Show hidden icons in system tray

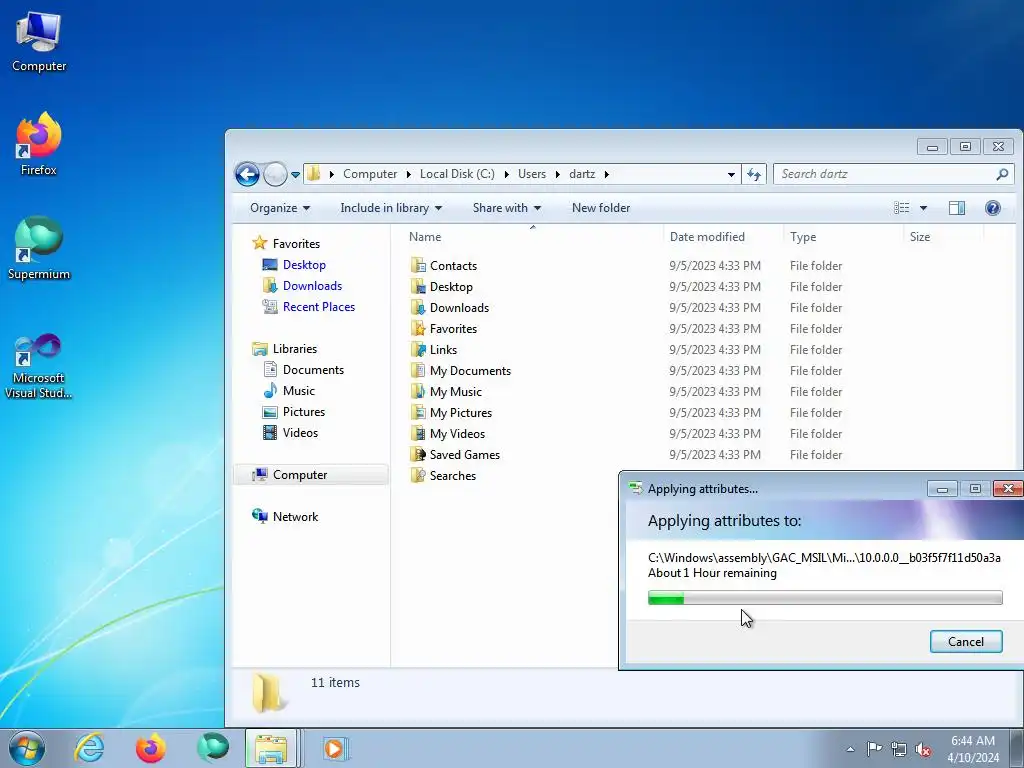click(x=850, y=749)
